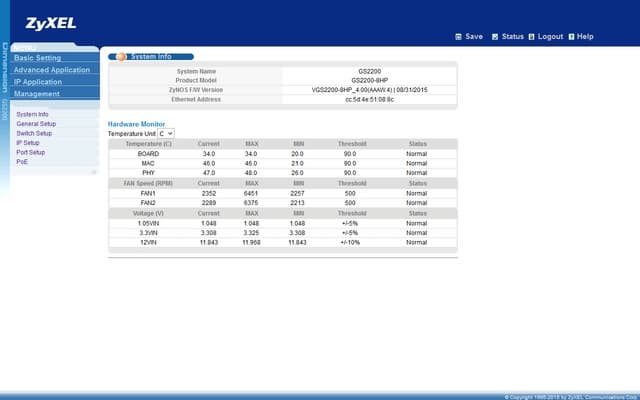This screenshot has width=640, height=400.
Task: Log out using the Logout link
Action: click(550, 37)
